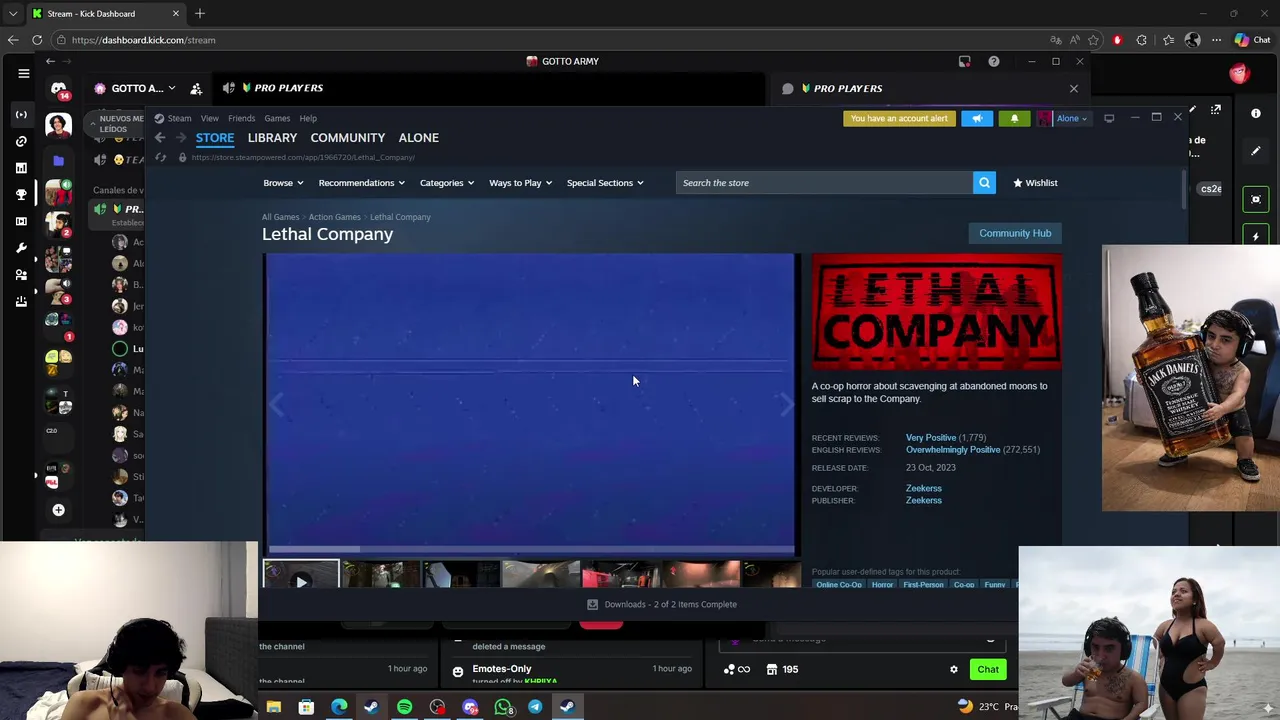
Task: Open Steam Downloads status bar
Action: click(x=662, y=604)
